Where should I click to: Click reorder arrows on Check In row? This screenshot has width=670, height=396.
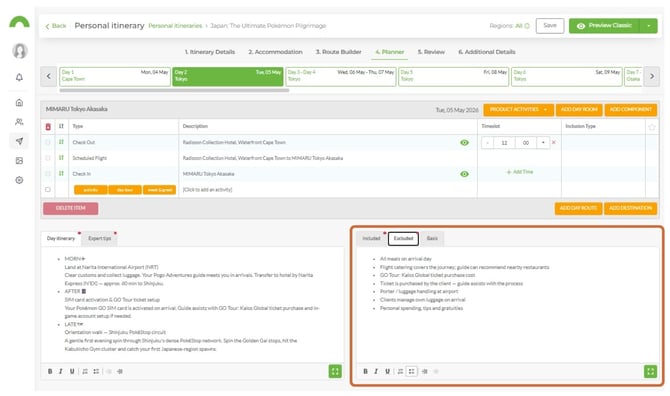61,173
